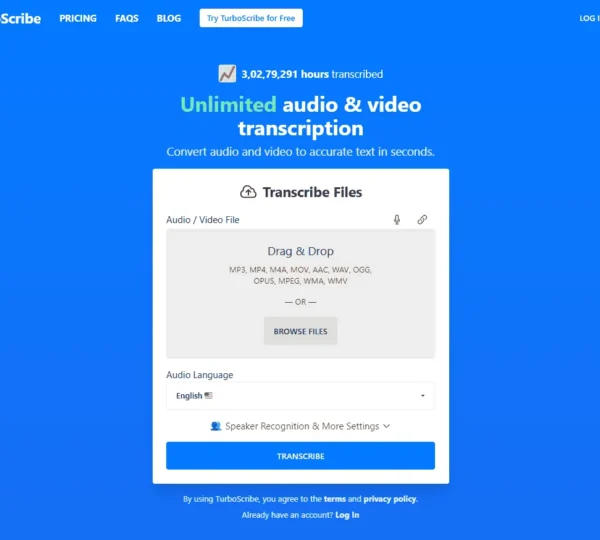The image size is (600, 540).
Task: Expand Speaker Recognition & More Settings
Action: (300, 426)
